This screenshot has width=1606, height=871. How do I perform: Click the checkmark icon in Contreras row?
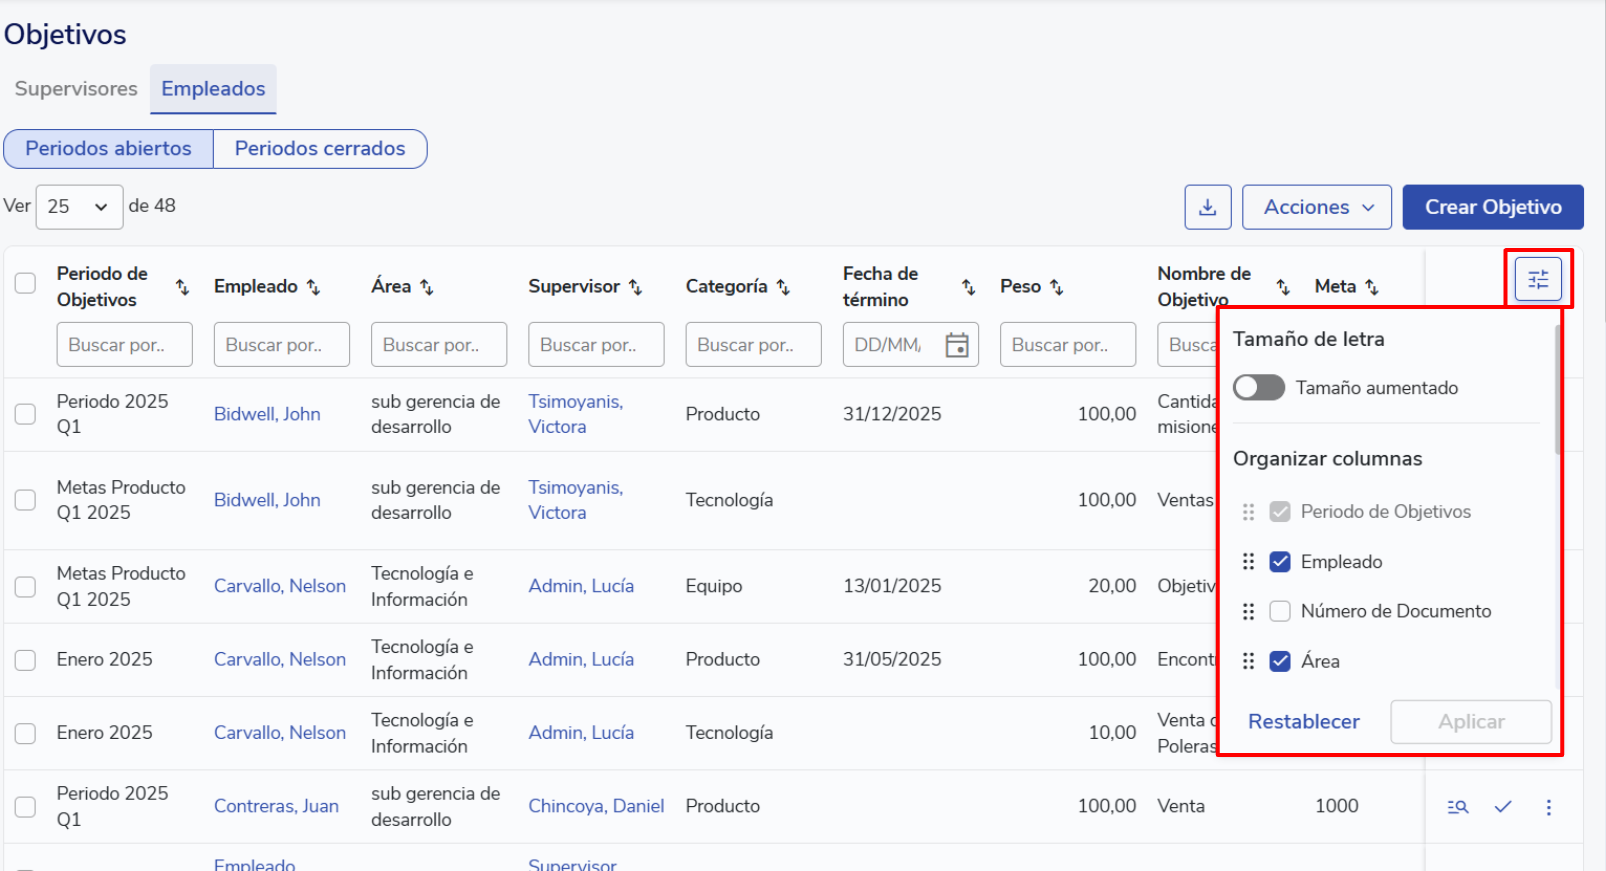pyautogui.click(x=1502, y=807)
